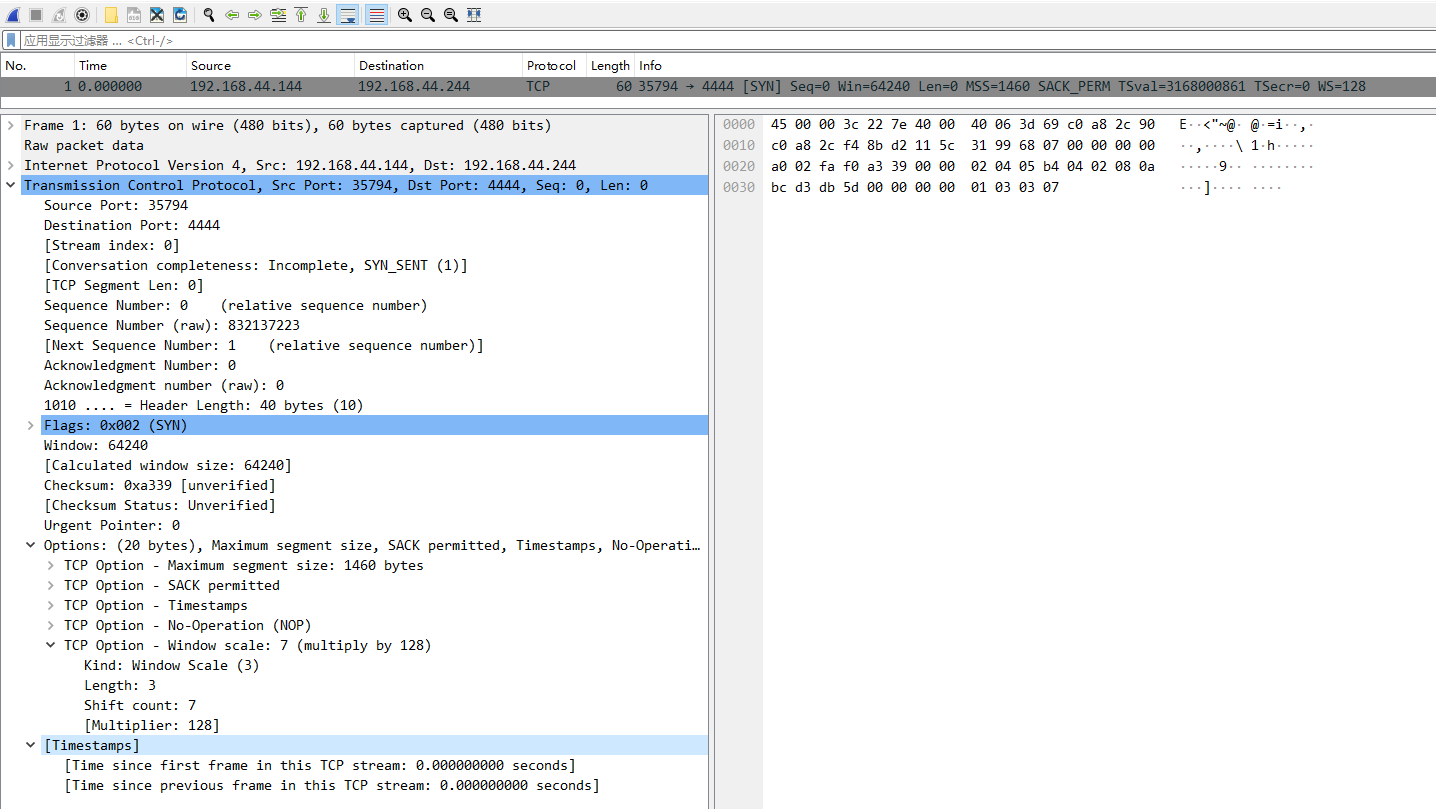Expand the Frame 1 tree node
1436x809 pixels.
(11, 125)
